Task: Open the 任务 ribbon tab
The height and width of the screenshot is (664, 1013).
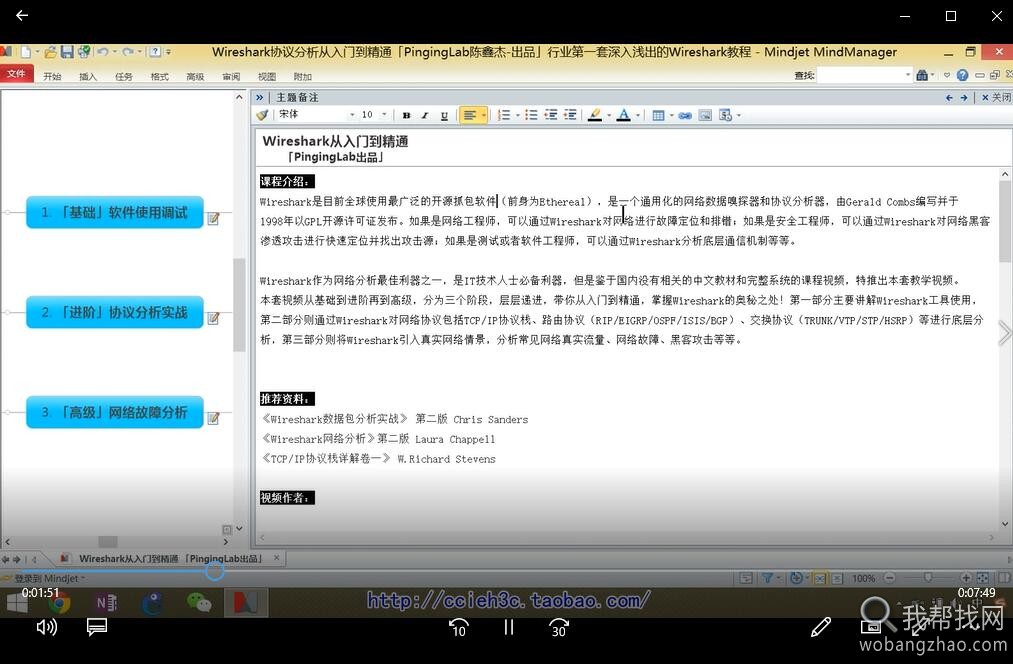Action: [123, 76]
